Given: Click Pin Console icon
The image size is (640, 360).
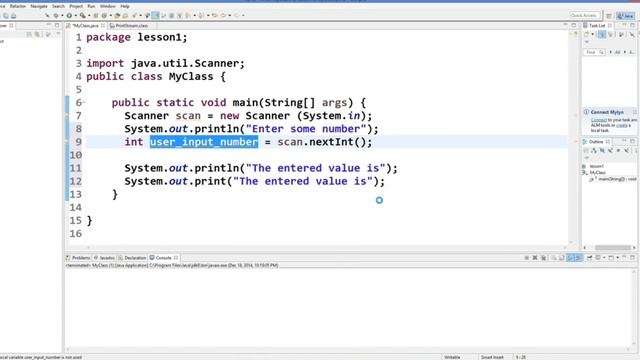Looking at the screenshot, I should (x=589, y=258).
